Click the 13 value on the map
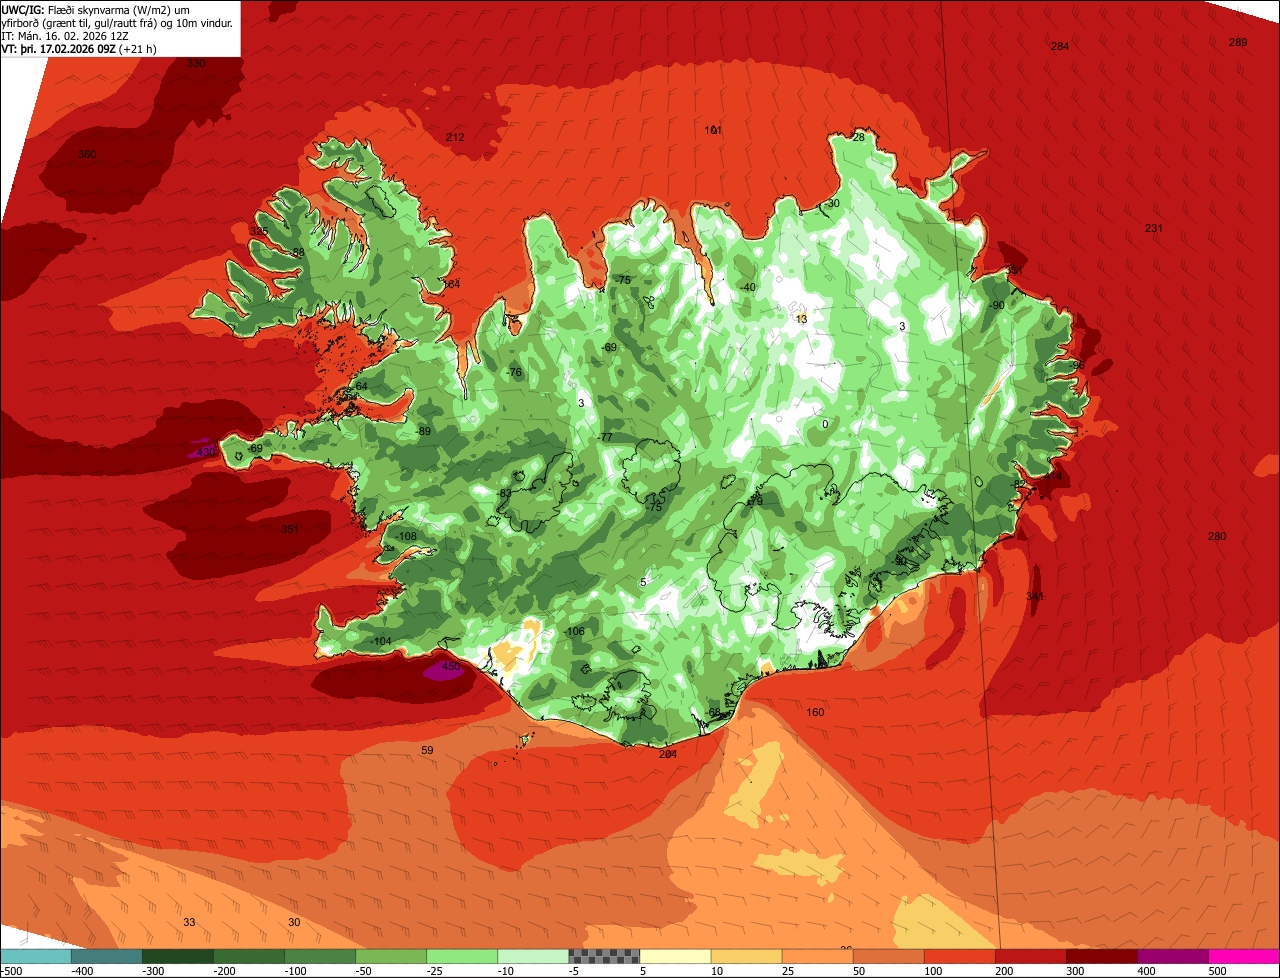The height and width of the screenshot is (978, 1280). (x=801, y=320)
